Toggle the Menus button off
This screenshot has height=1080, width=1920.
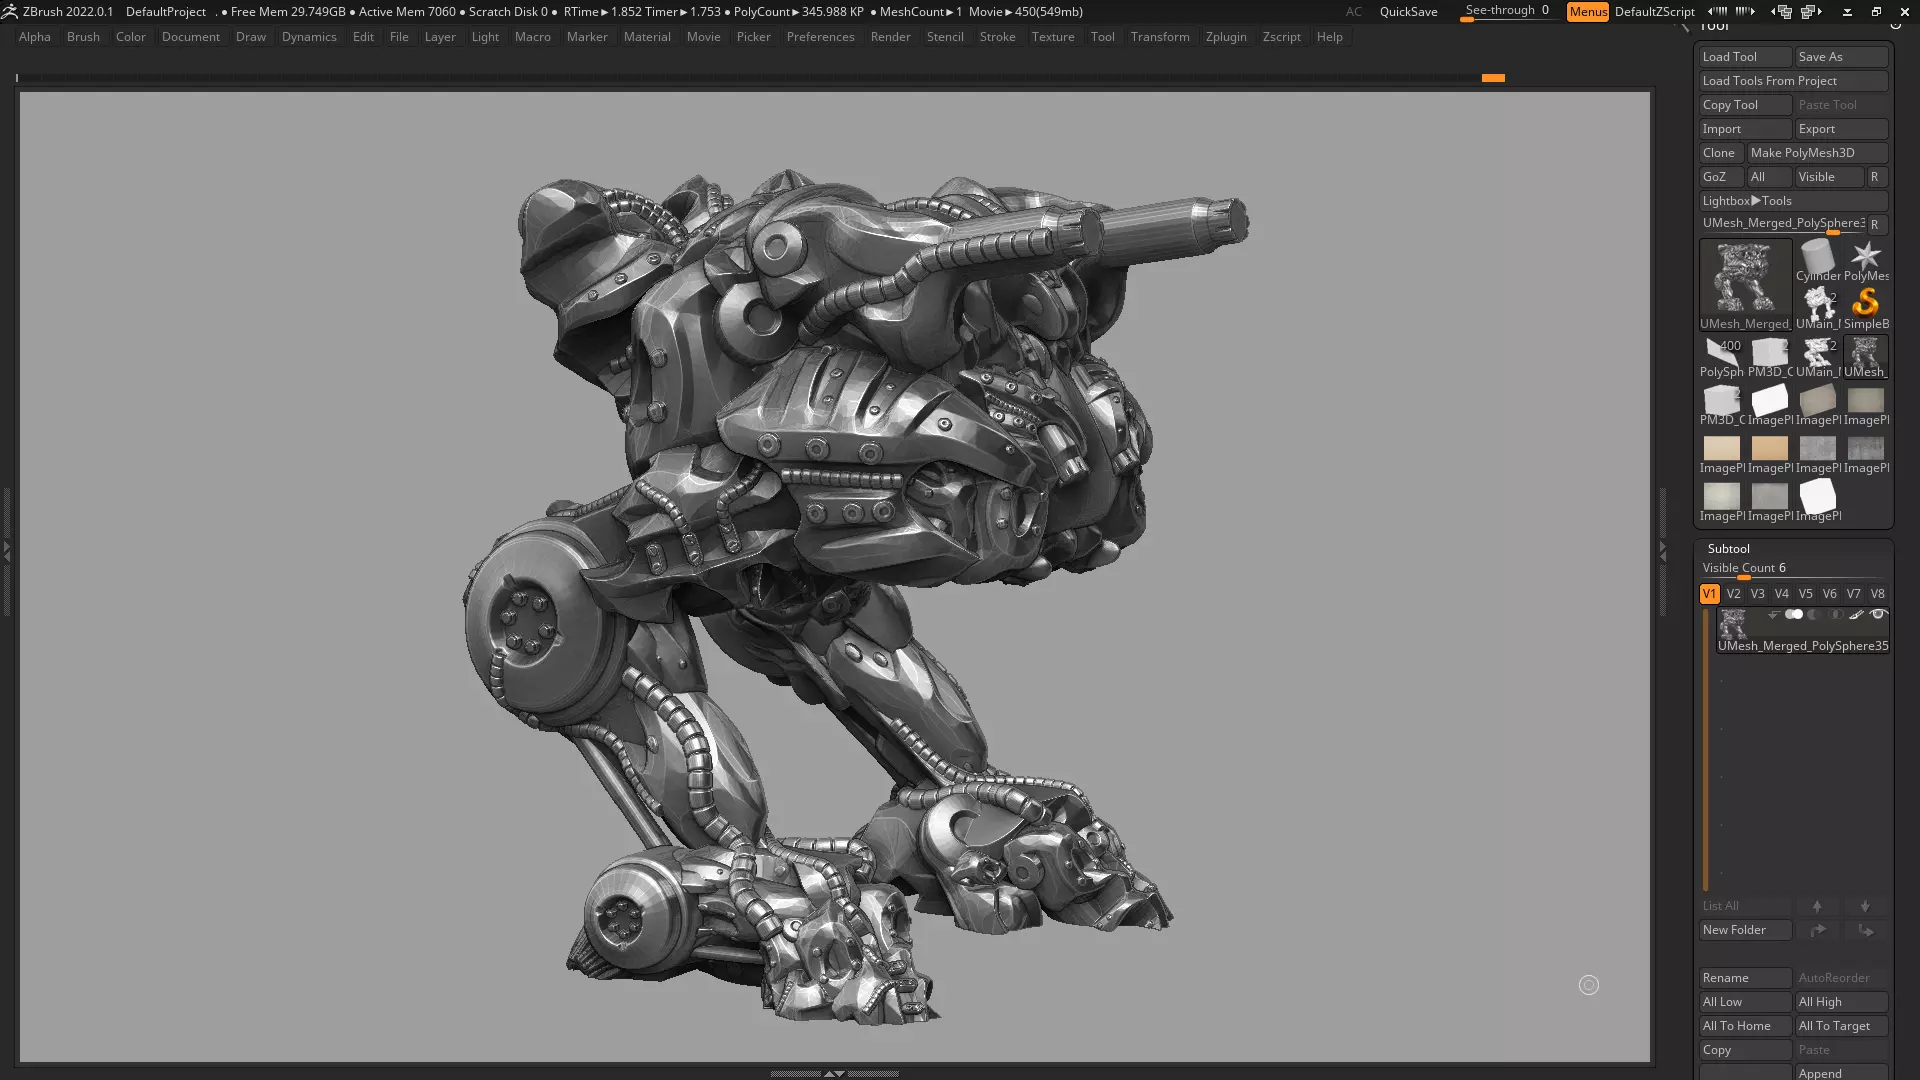(x=1587, y=12)
